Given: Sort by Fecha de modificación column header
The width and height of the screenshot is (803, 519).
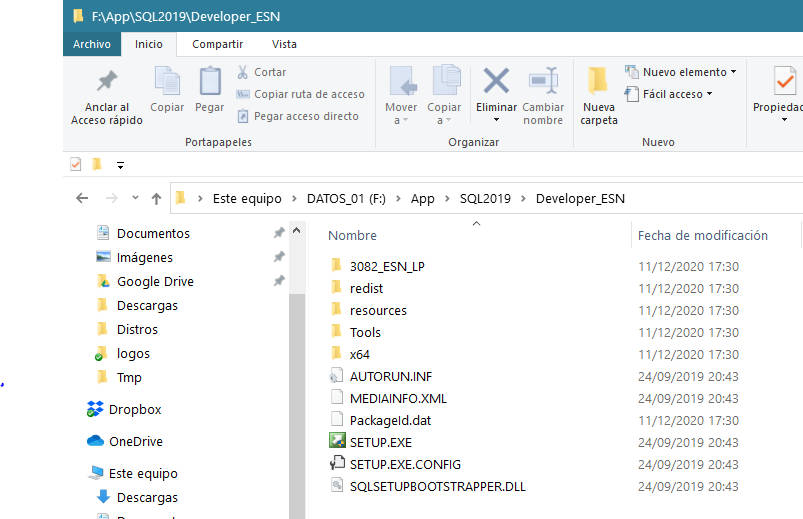Looking at the screenshot, I should (703, 236).
